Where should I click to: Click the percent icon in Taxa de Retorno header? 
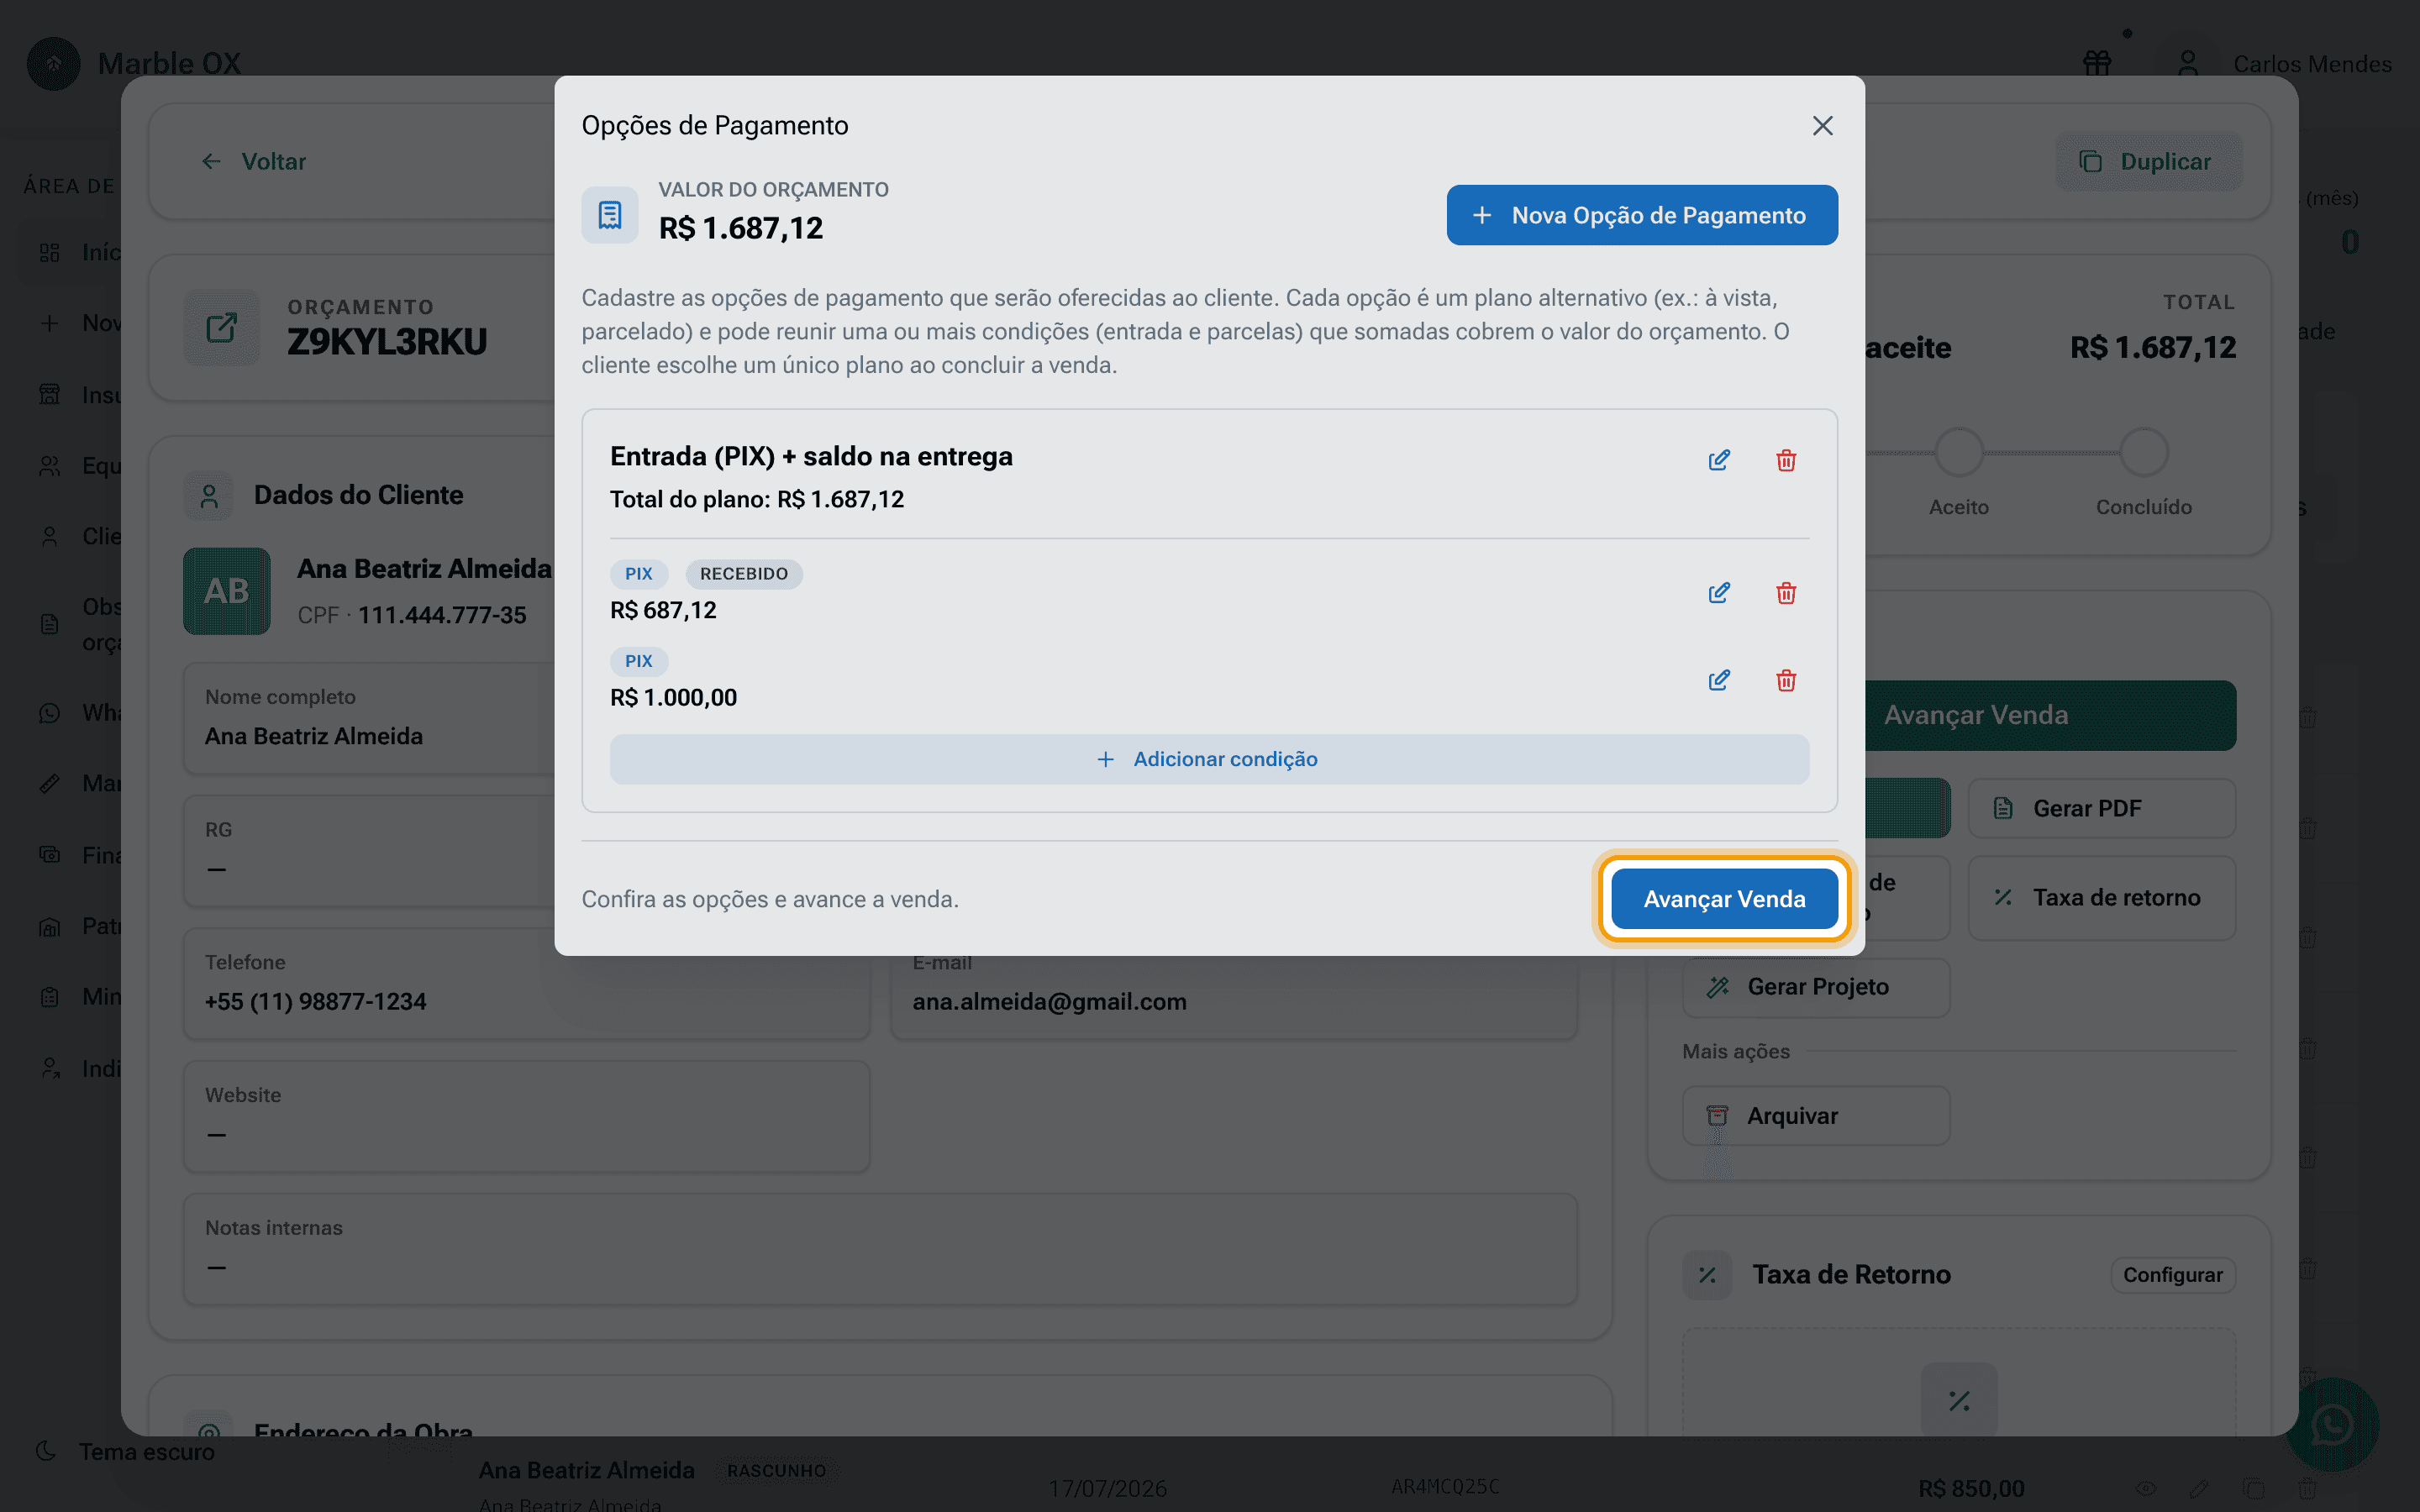[x=1707, y=1275]
